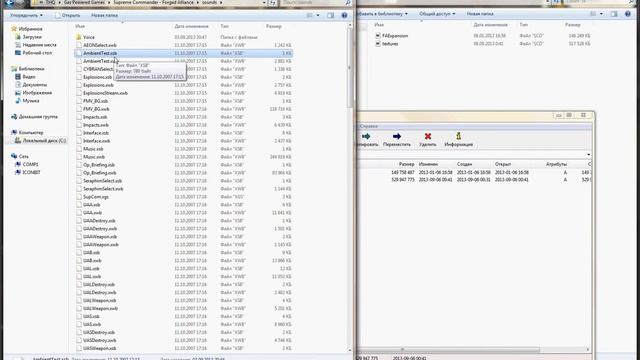
Task: Click Переместить move button in 7-Zip
Action: point(397,139)
